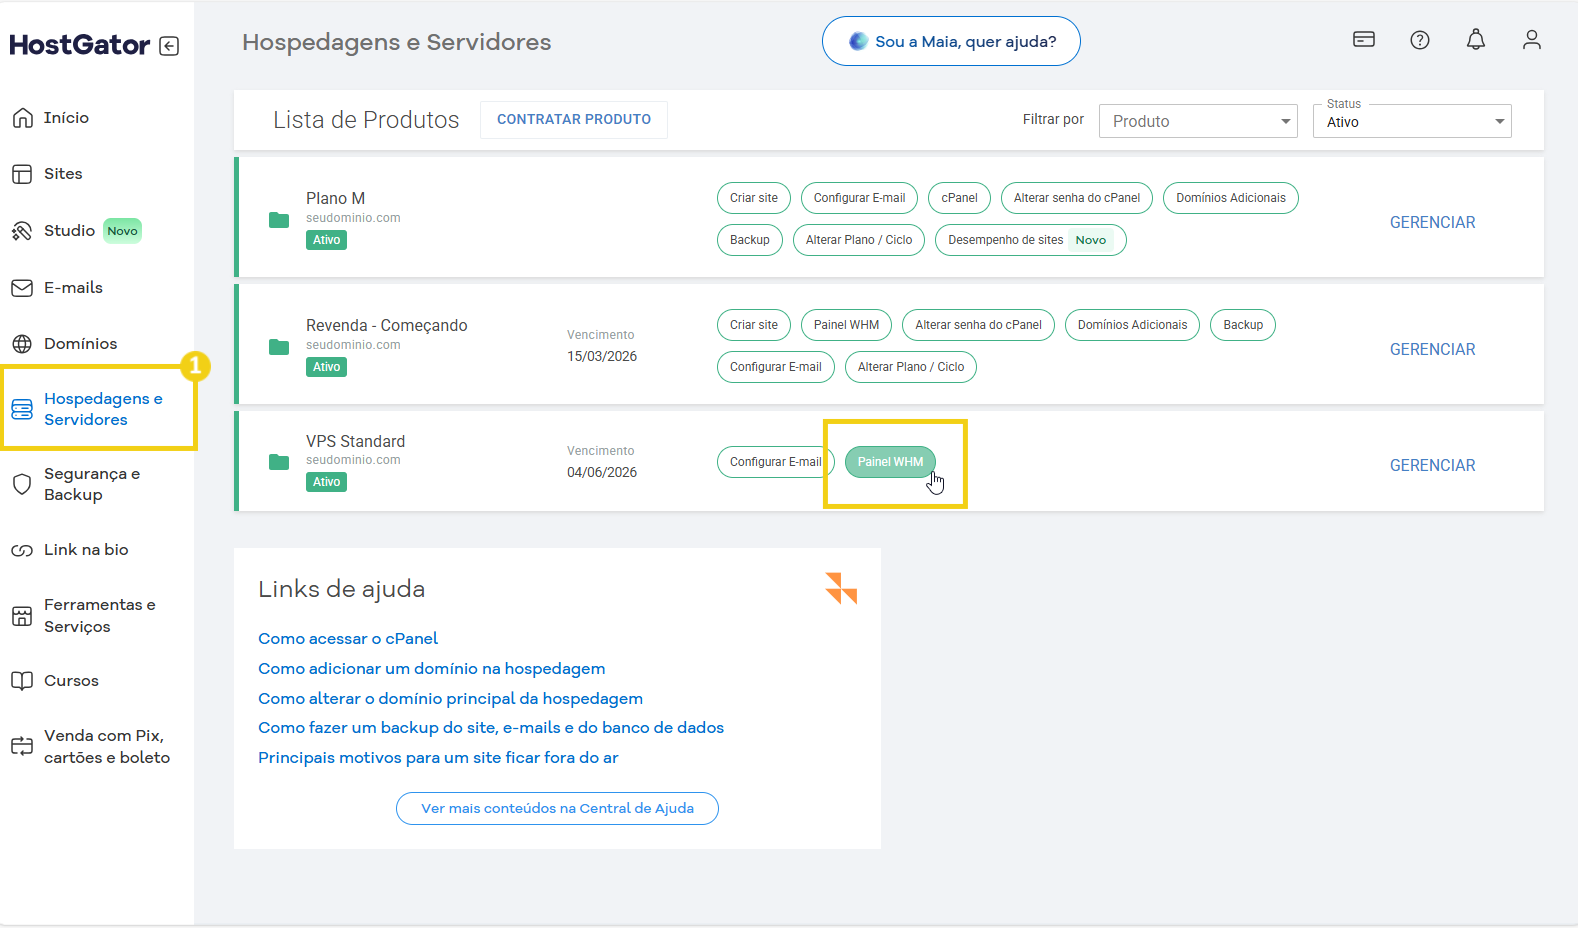Open Venda com Pix, cartões e boleto
1578x928 pixels.
pyautogui.click(x=107, y=746)
